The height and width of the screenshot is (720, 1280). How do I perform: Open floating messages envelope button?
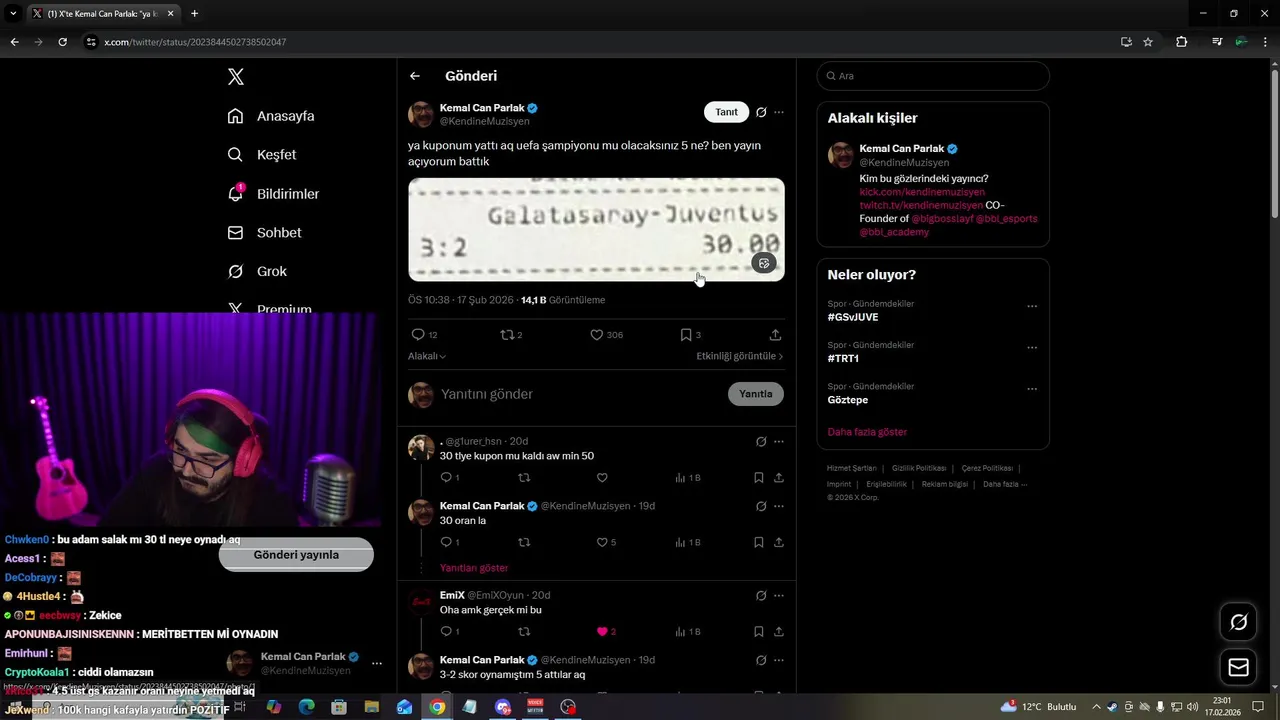tap(1239, 668)
